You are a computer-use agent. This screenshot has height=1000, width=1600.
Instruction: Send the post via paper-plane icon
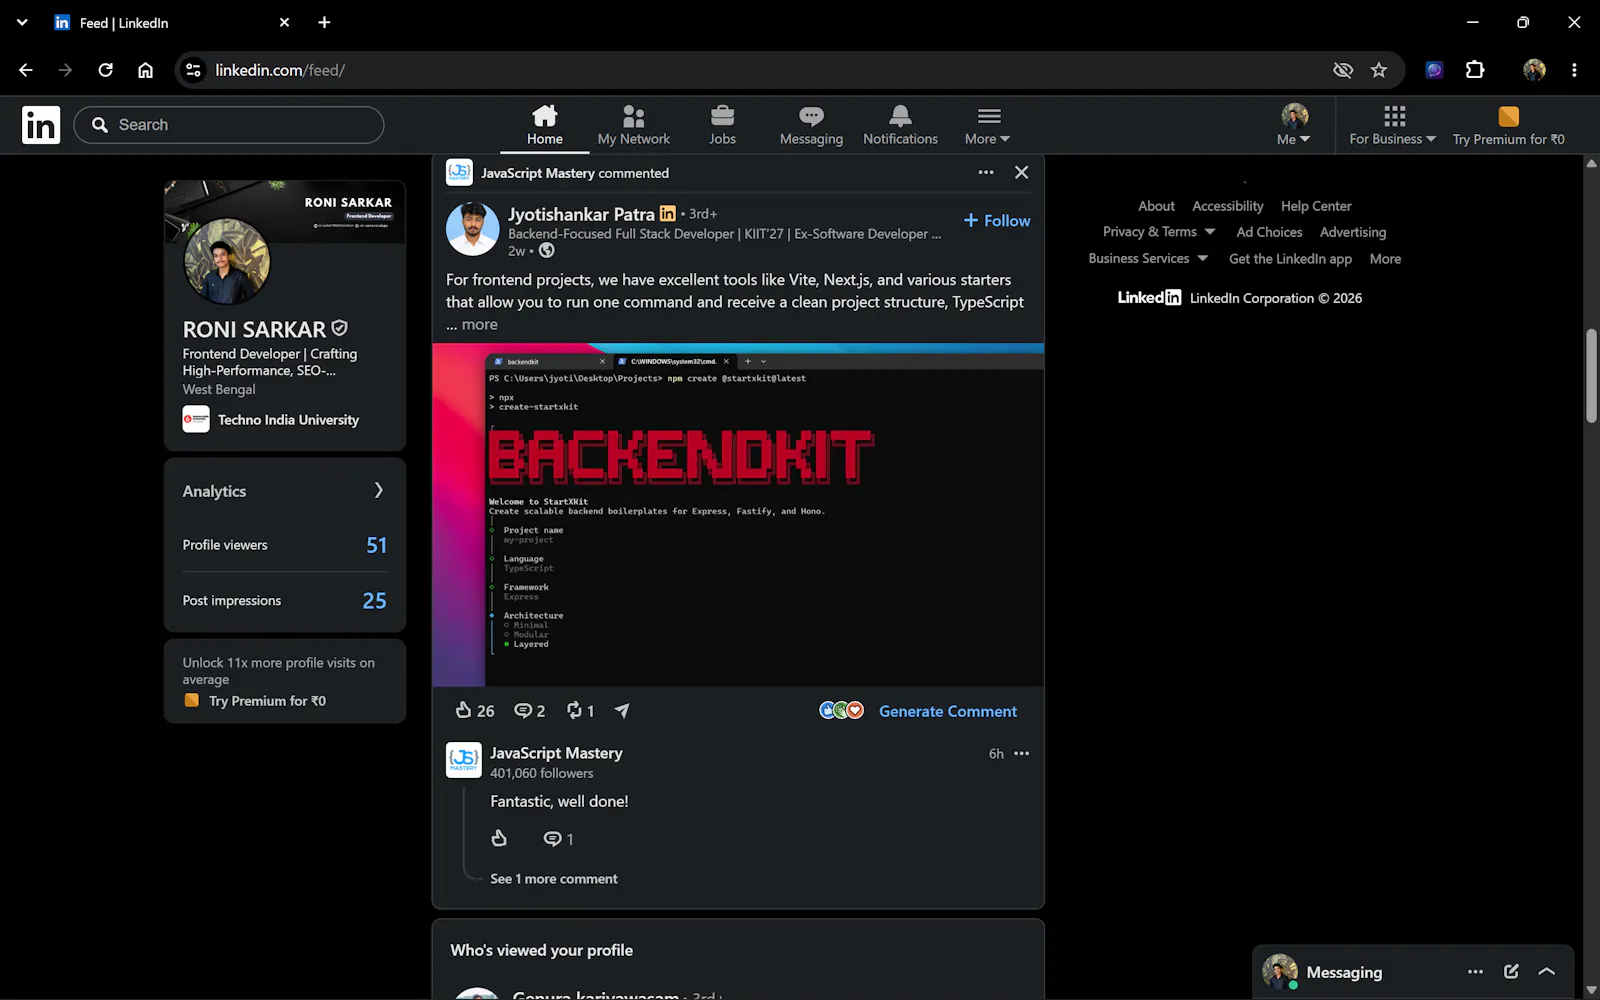[622, 711]
